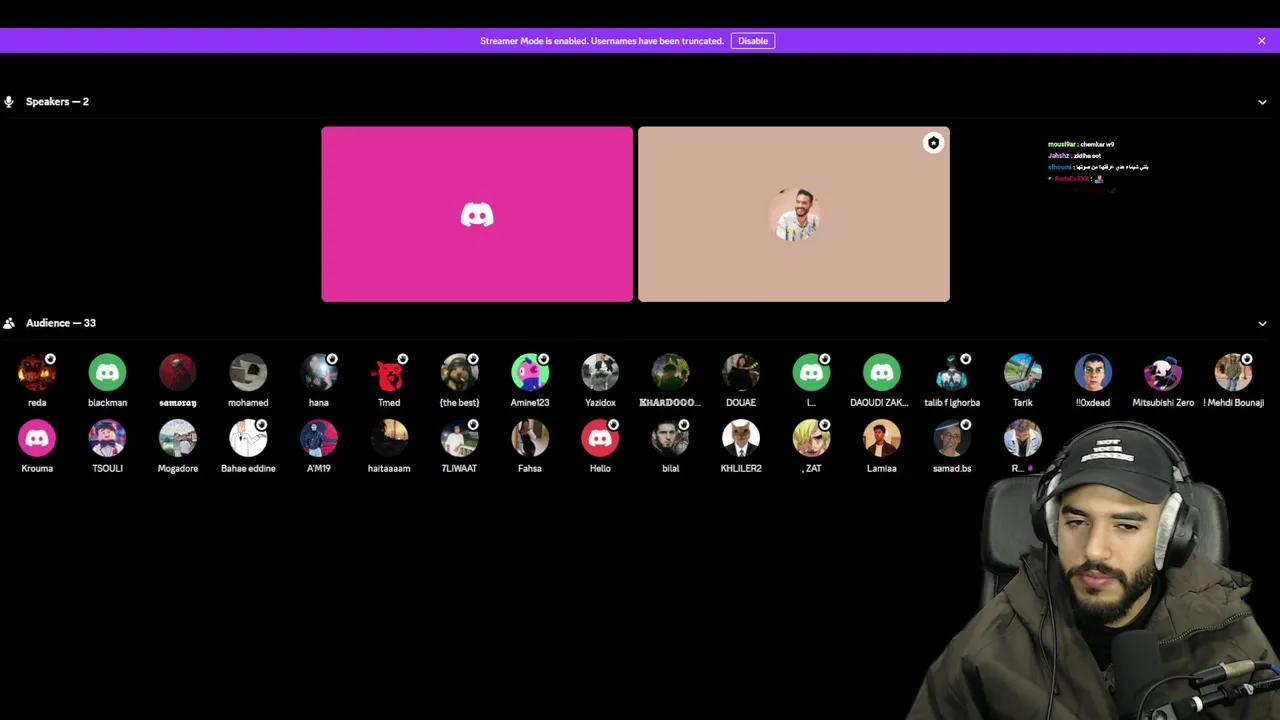This screenshot has width=1280, height=720.
Task: Click the name label 'Mitsubishi Zero'
Action: [1163, 403]
